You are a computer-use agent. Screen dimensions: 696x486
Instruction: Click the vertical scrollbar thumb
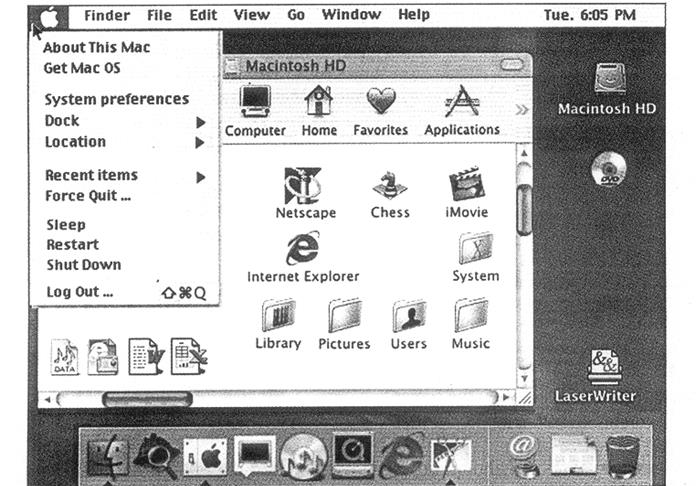pyautogui.click(x=524, y=209)
